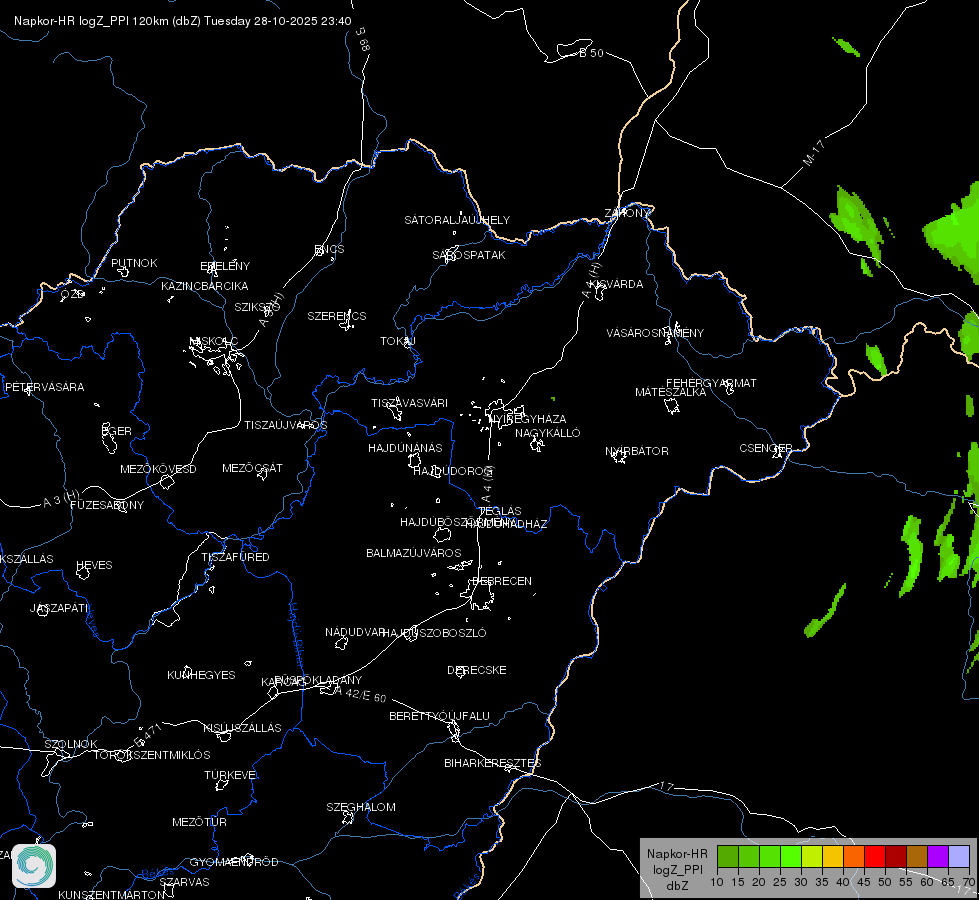Click the MEZŐKÖVESD city label
Image resolution: width=979 pixels, height=900 pixels.
tap(158, 469)
